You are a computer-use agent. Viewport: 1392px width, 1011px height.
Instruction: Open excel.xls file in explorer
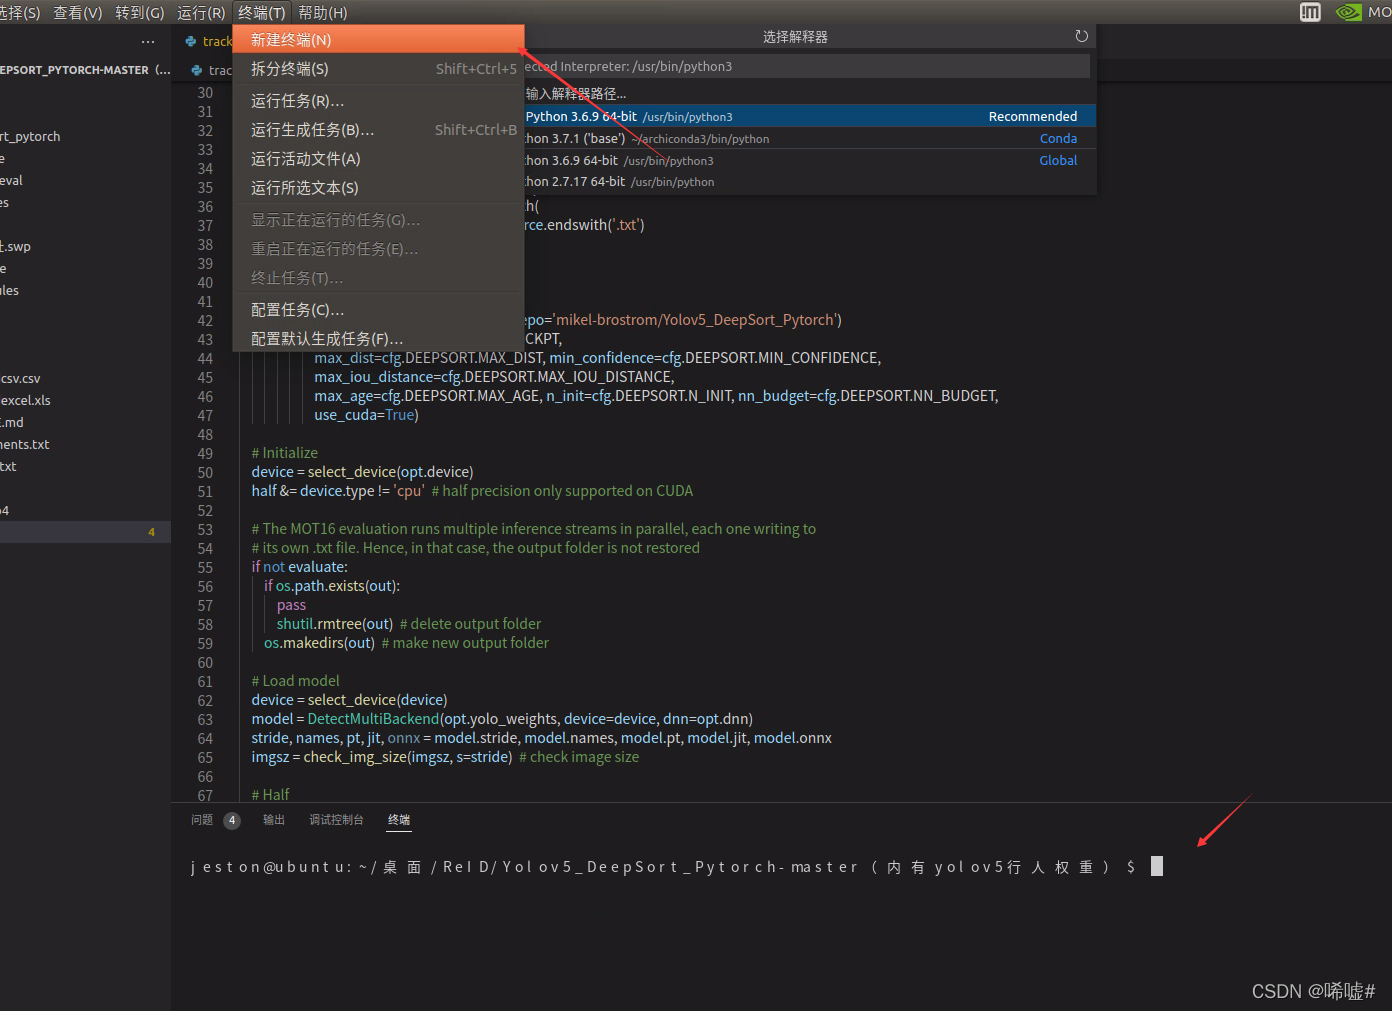coord(85,400)
